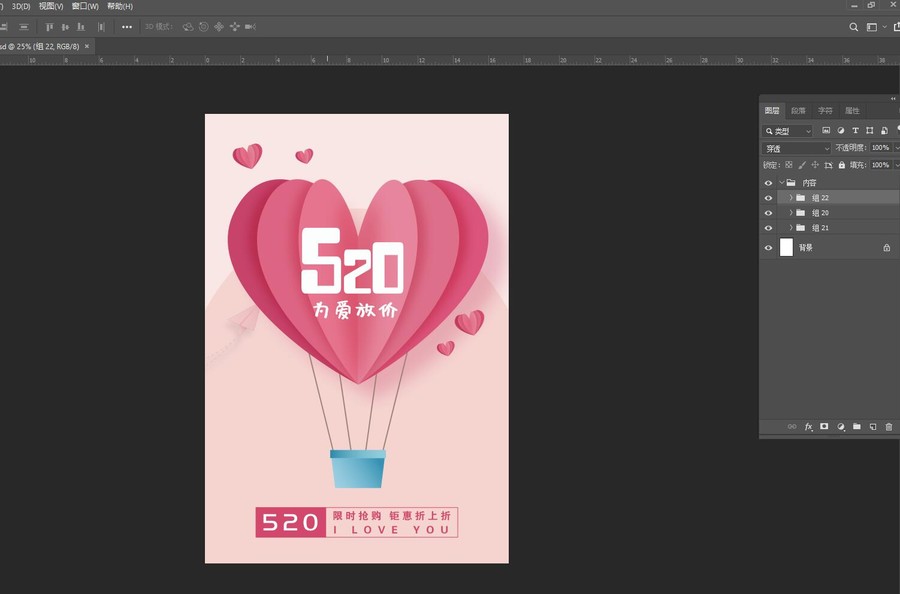Click the workspace layout icon
Viewport: 900px width, 594px height.
point(871,27)
